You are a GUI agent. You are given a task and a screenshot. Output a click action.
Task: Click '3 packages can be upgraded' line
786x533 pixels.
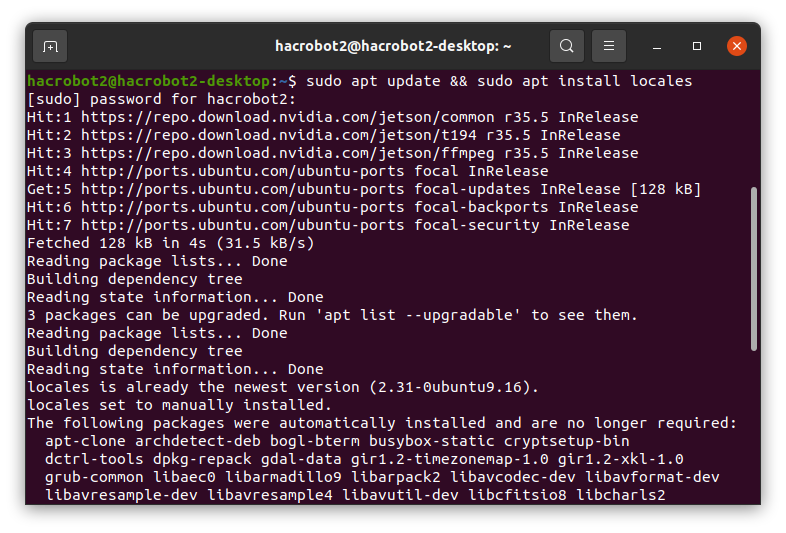pyautogui.click(x=332, y=315)
